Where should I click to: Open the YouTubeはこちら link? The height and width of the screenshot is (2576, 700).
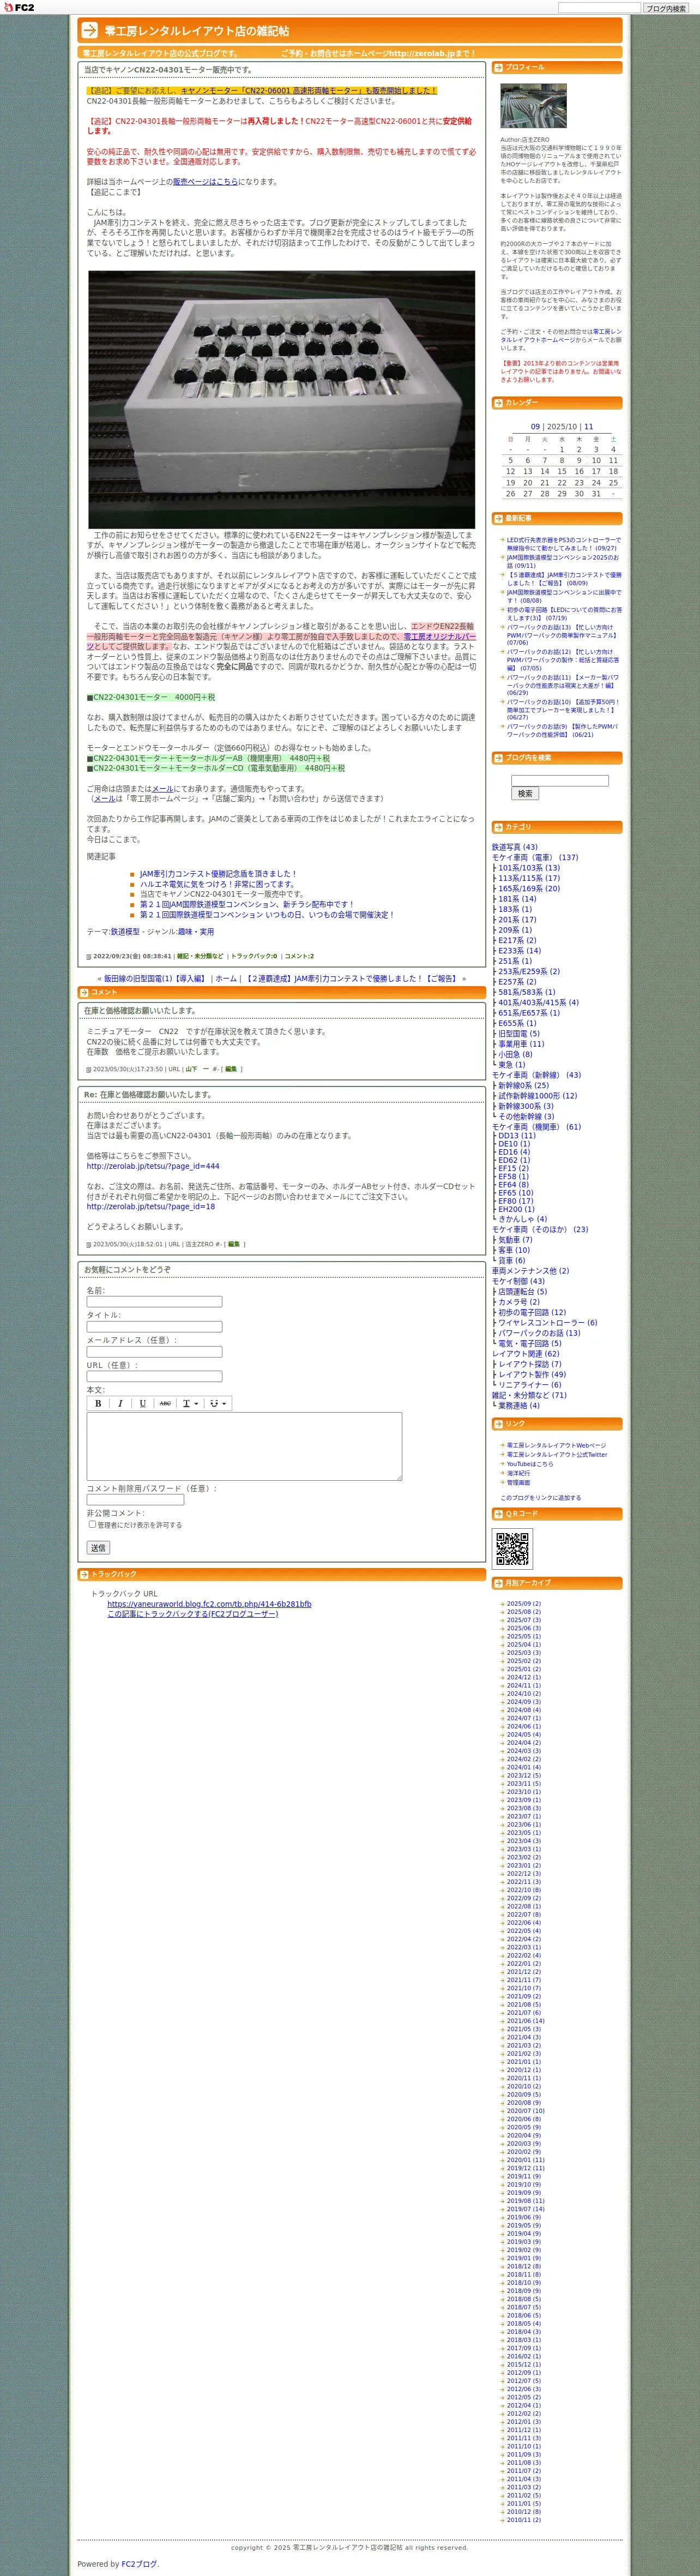click(x=530, y=1464)
